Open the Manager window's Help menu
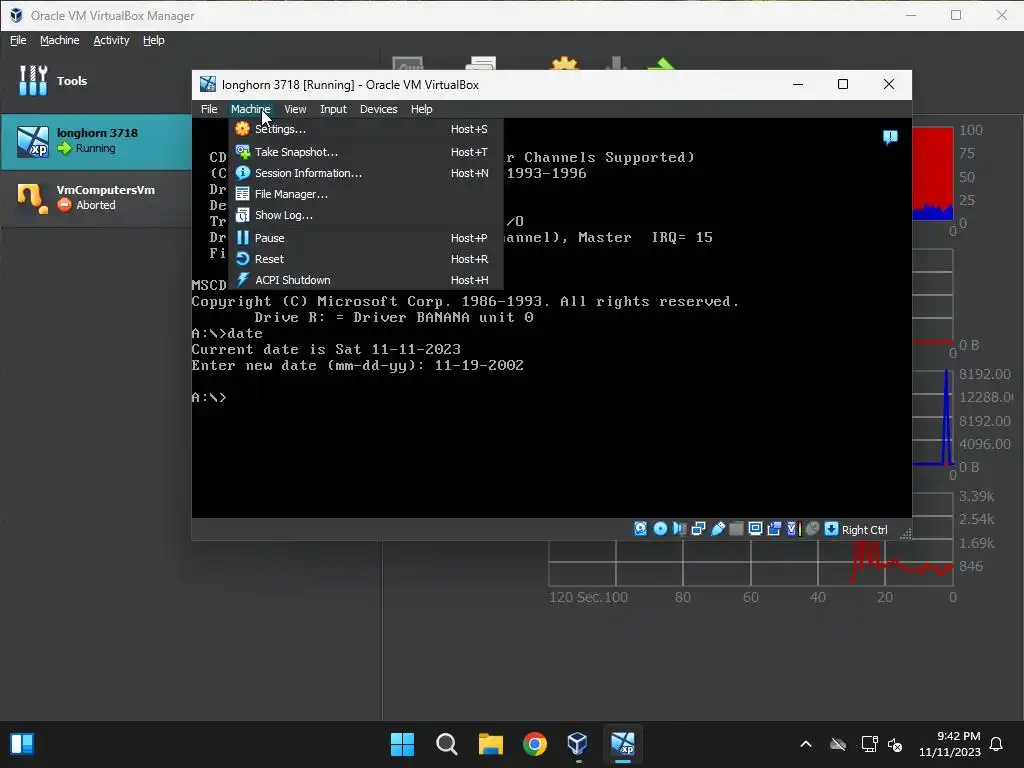Screen dimensions: 1024x768 153,40
